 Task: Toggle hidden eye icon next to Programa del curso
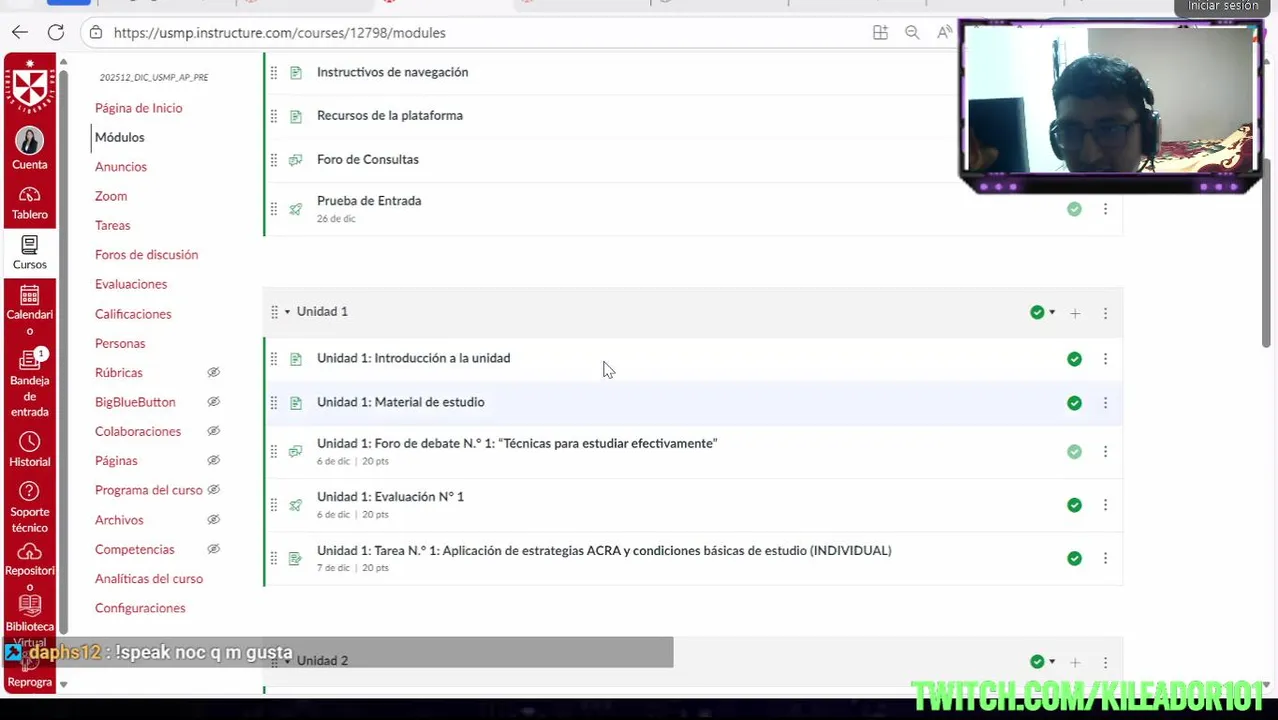pyautogui.click(x=213, y=490)
